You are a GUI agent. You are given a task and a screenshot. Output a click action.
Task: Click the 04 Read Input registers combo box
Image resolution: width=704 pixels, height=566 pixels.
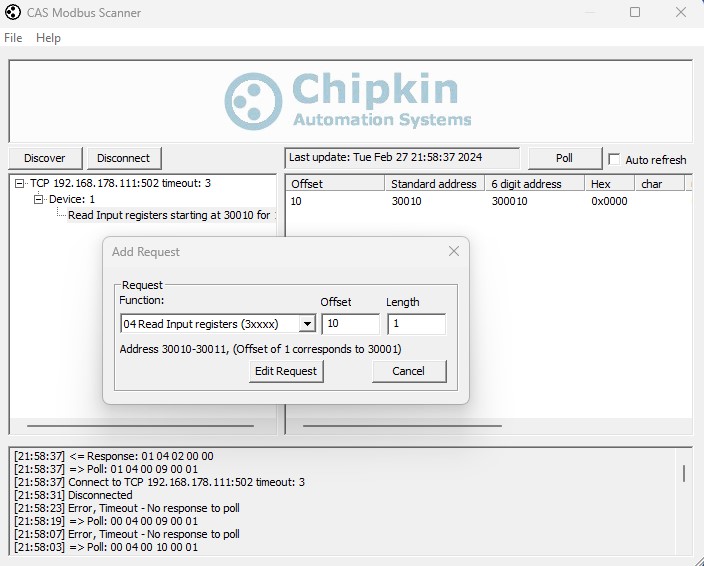(x=218, y=324)
